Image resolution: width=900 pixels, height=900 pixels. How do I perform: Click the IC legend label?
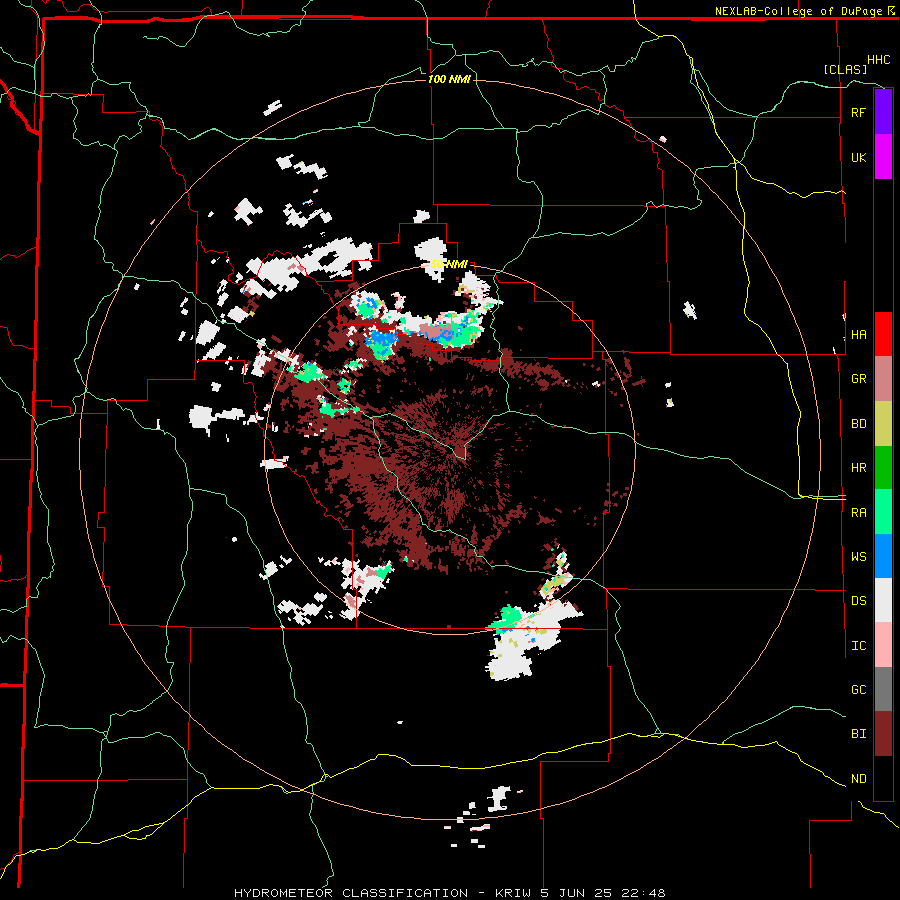pos(858,646)
